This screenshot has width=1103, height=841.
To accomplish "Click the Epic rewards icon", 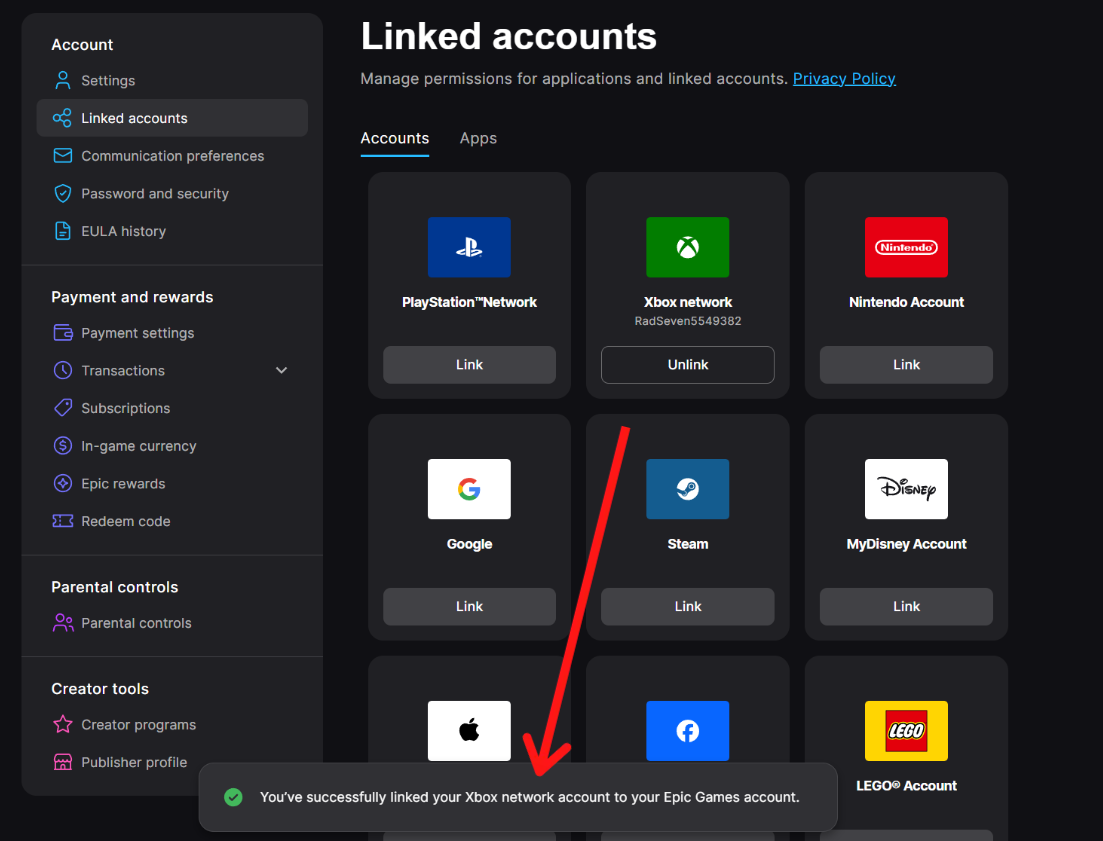I will 63,484.
